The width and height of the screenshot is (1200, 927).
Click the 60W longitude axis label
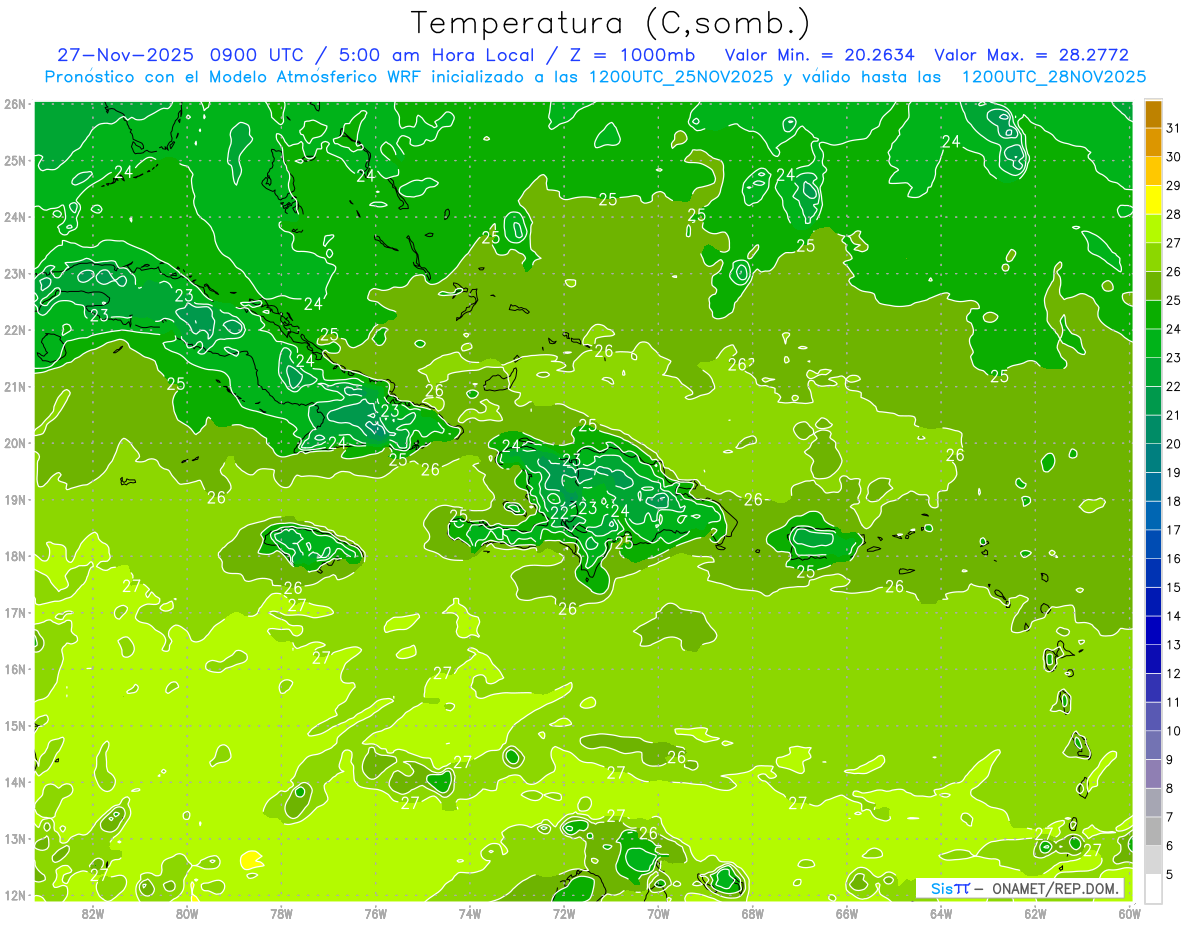click(1128, 913)
